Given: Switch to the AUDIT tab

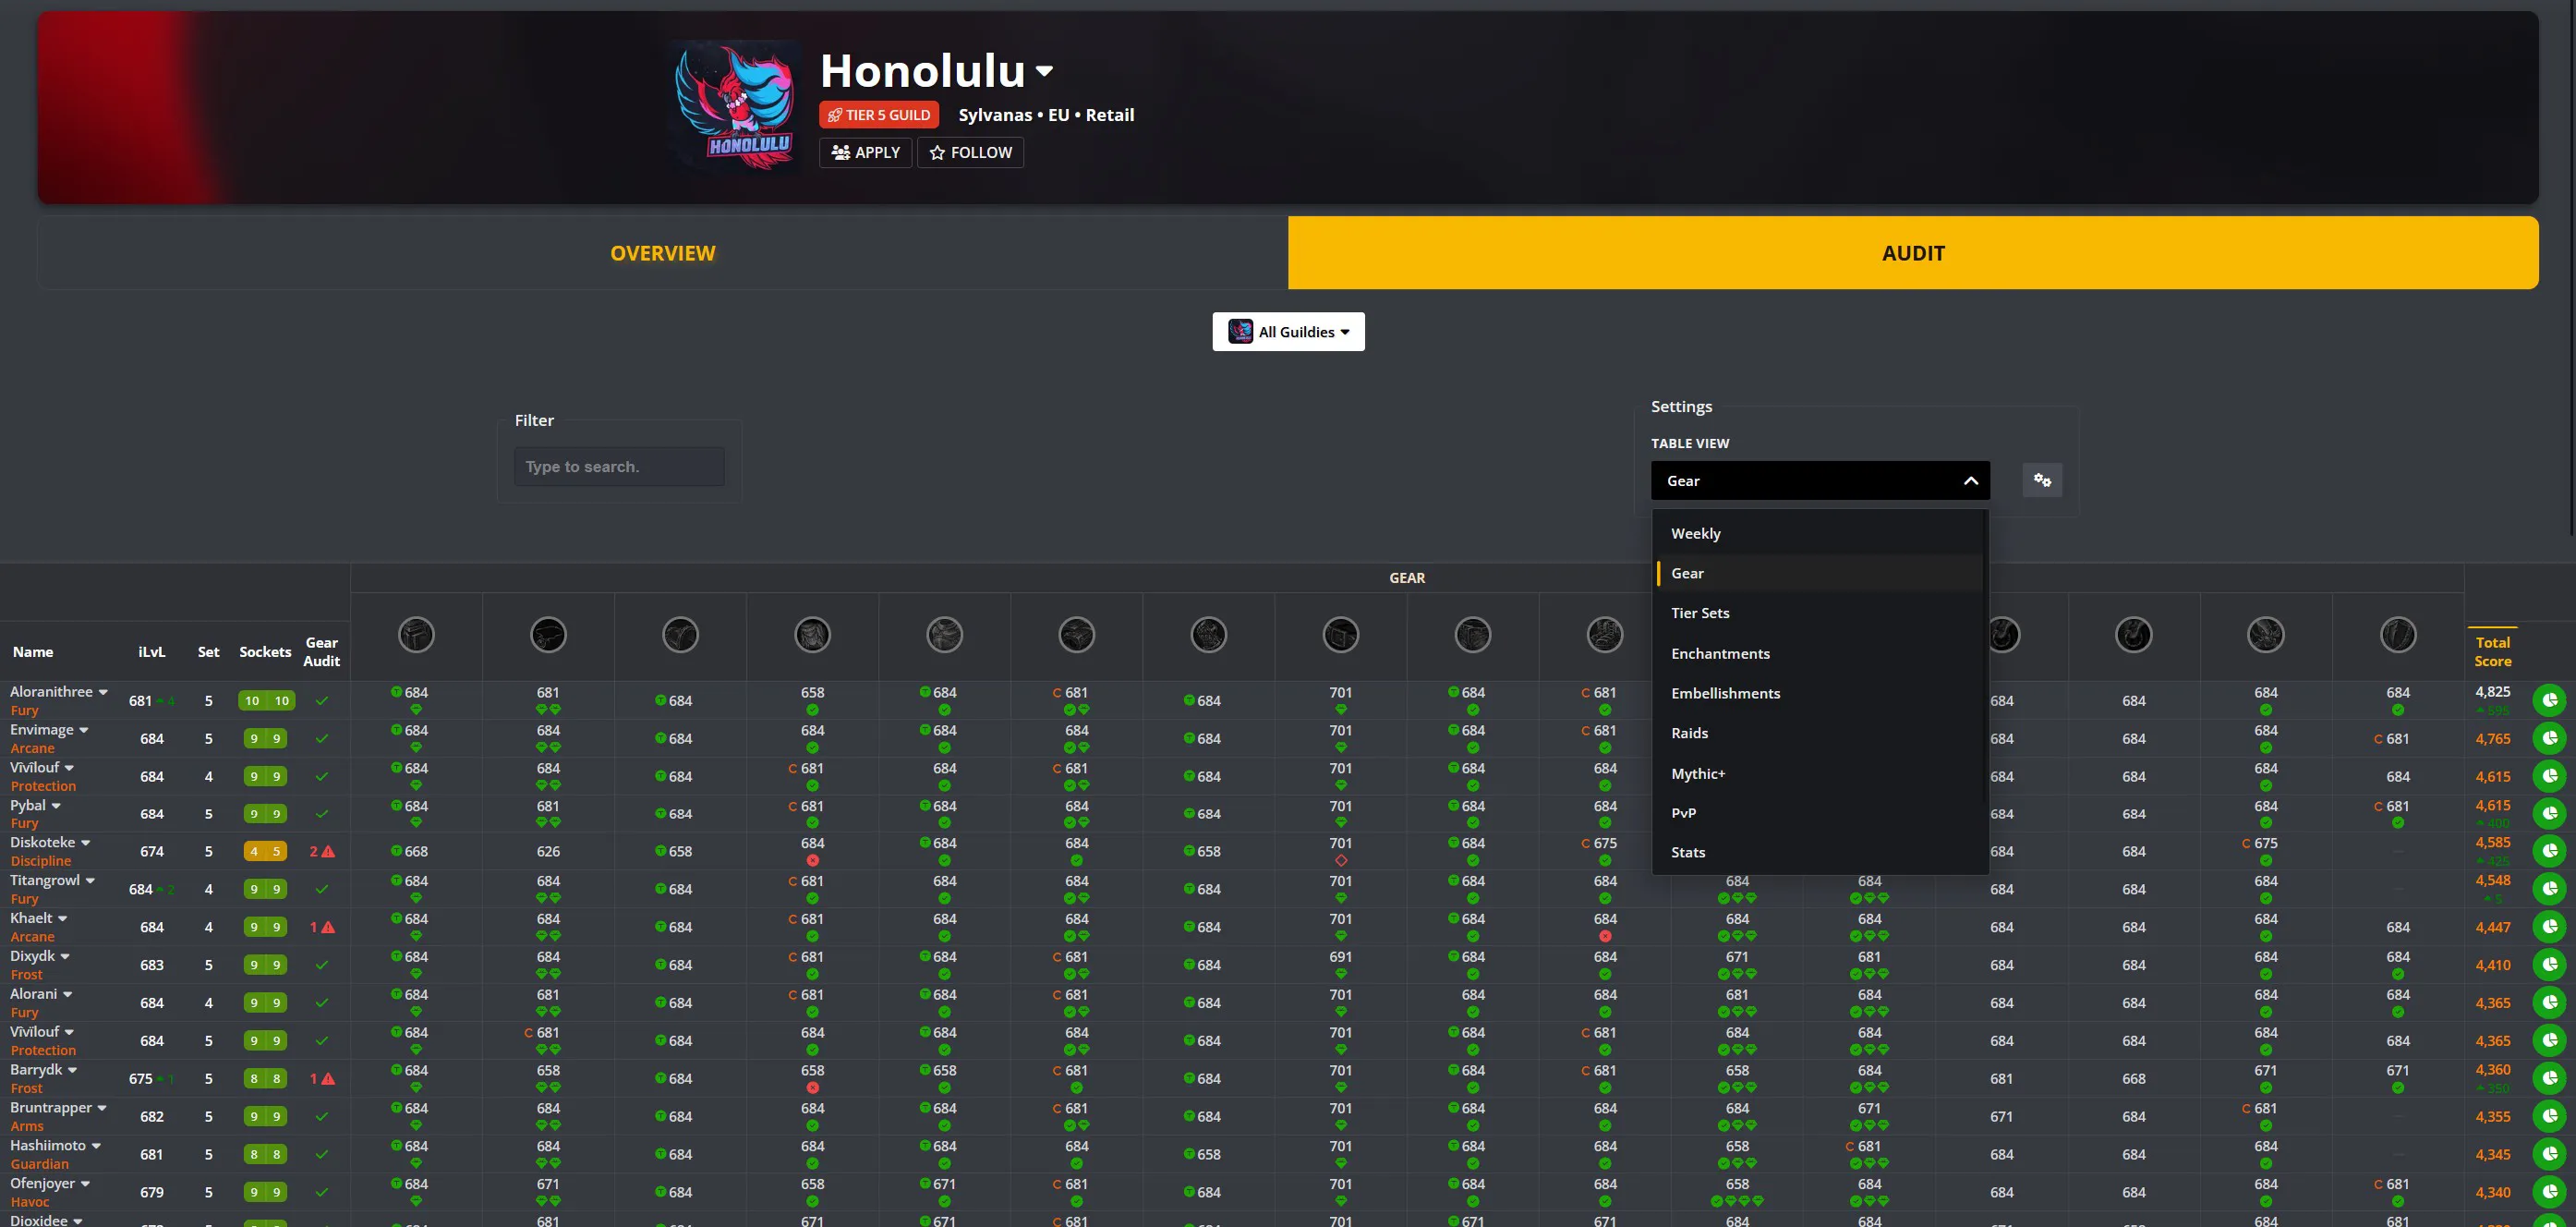Looking at the screenshot, I should click(x=1913, y=253).
